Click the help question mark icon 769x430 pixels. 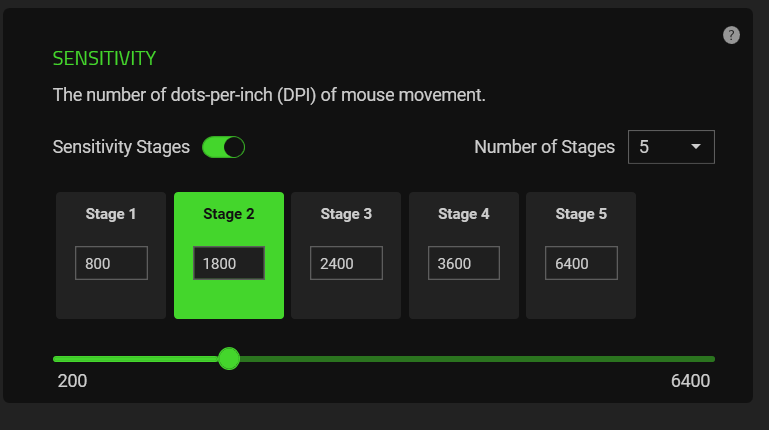(731, 35)
